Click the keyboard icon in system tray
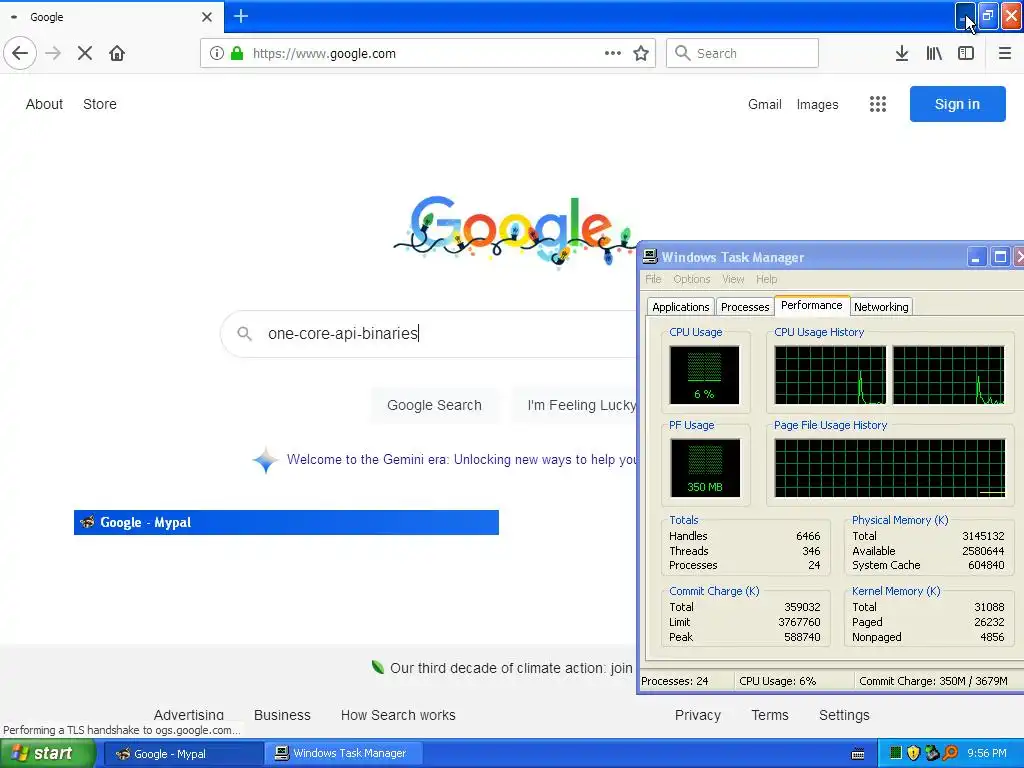Viewport: 1024px width, 768px height. (858, 754)
